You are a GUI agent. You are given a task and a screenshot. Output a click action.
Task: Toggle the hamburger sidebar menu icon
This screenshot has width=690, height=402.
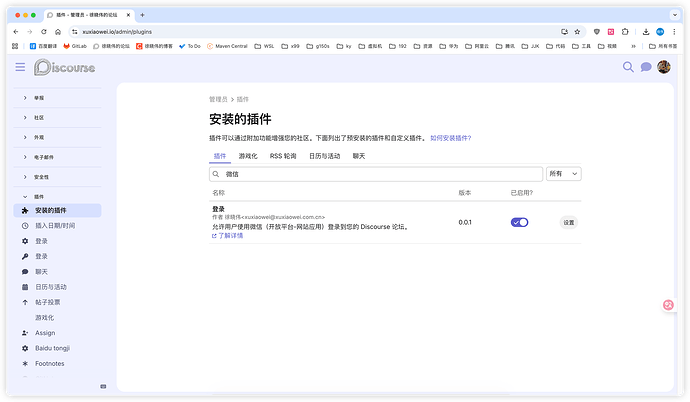20,67
